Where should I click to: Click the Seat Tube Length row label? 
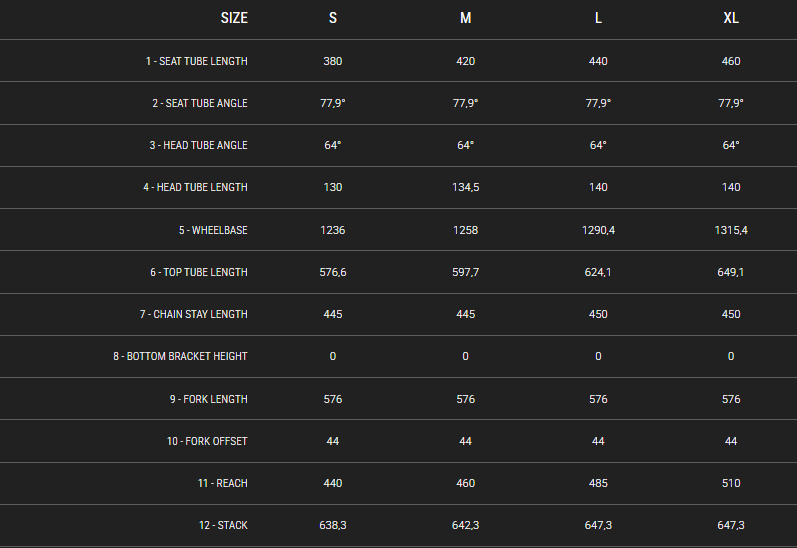(197, 61)
